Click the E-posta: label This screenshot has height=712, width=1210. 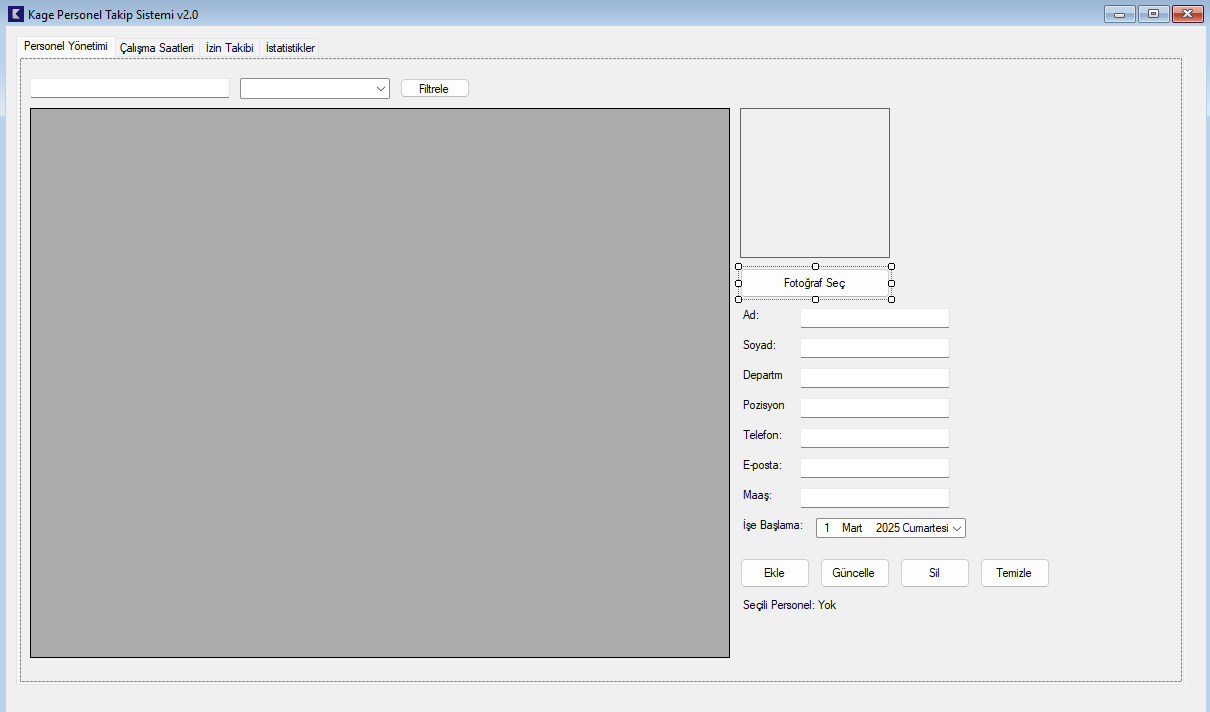tap(762, 465)
